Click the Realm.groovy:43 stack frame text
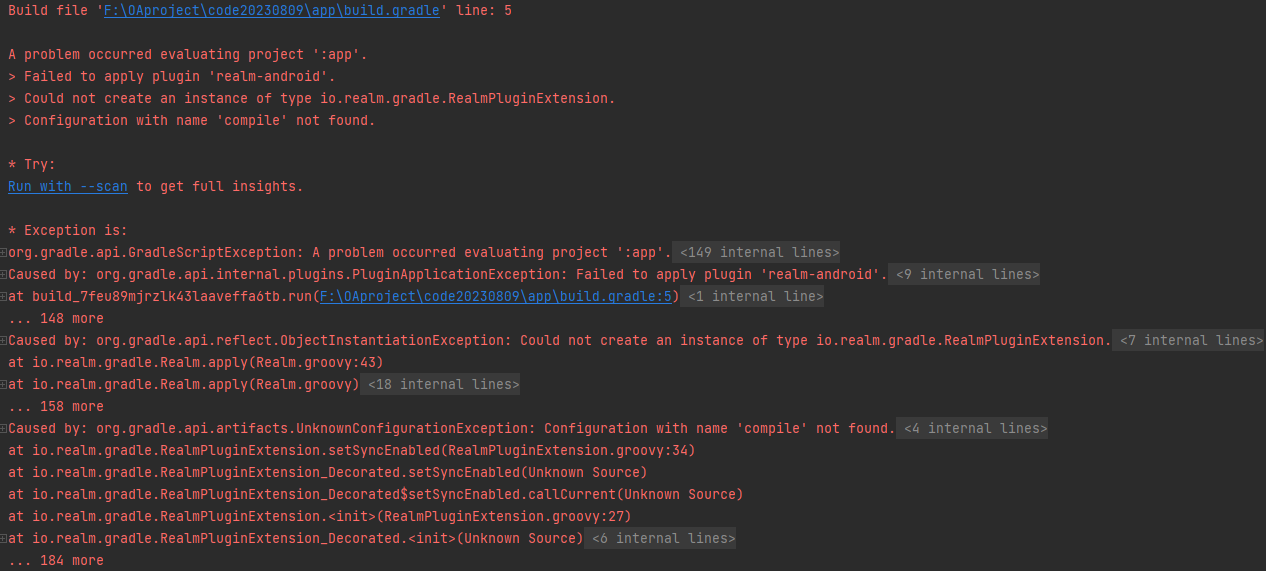 point(195,362)
